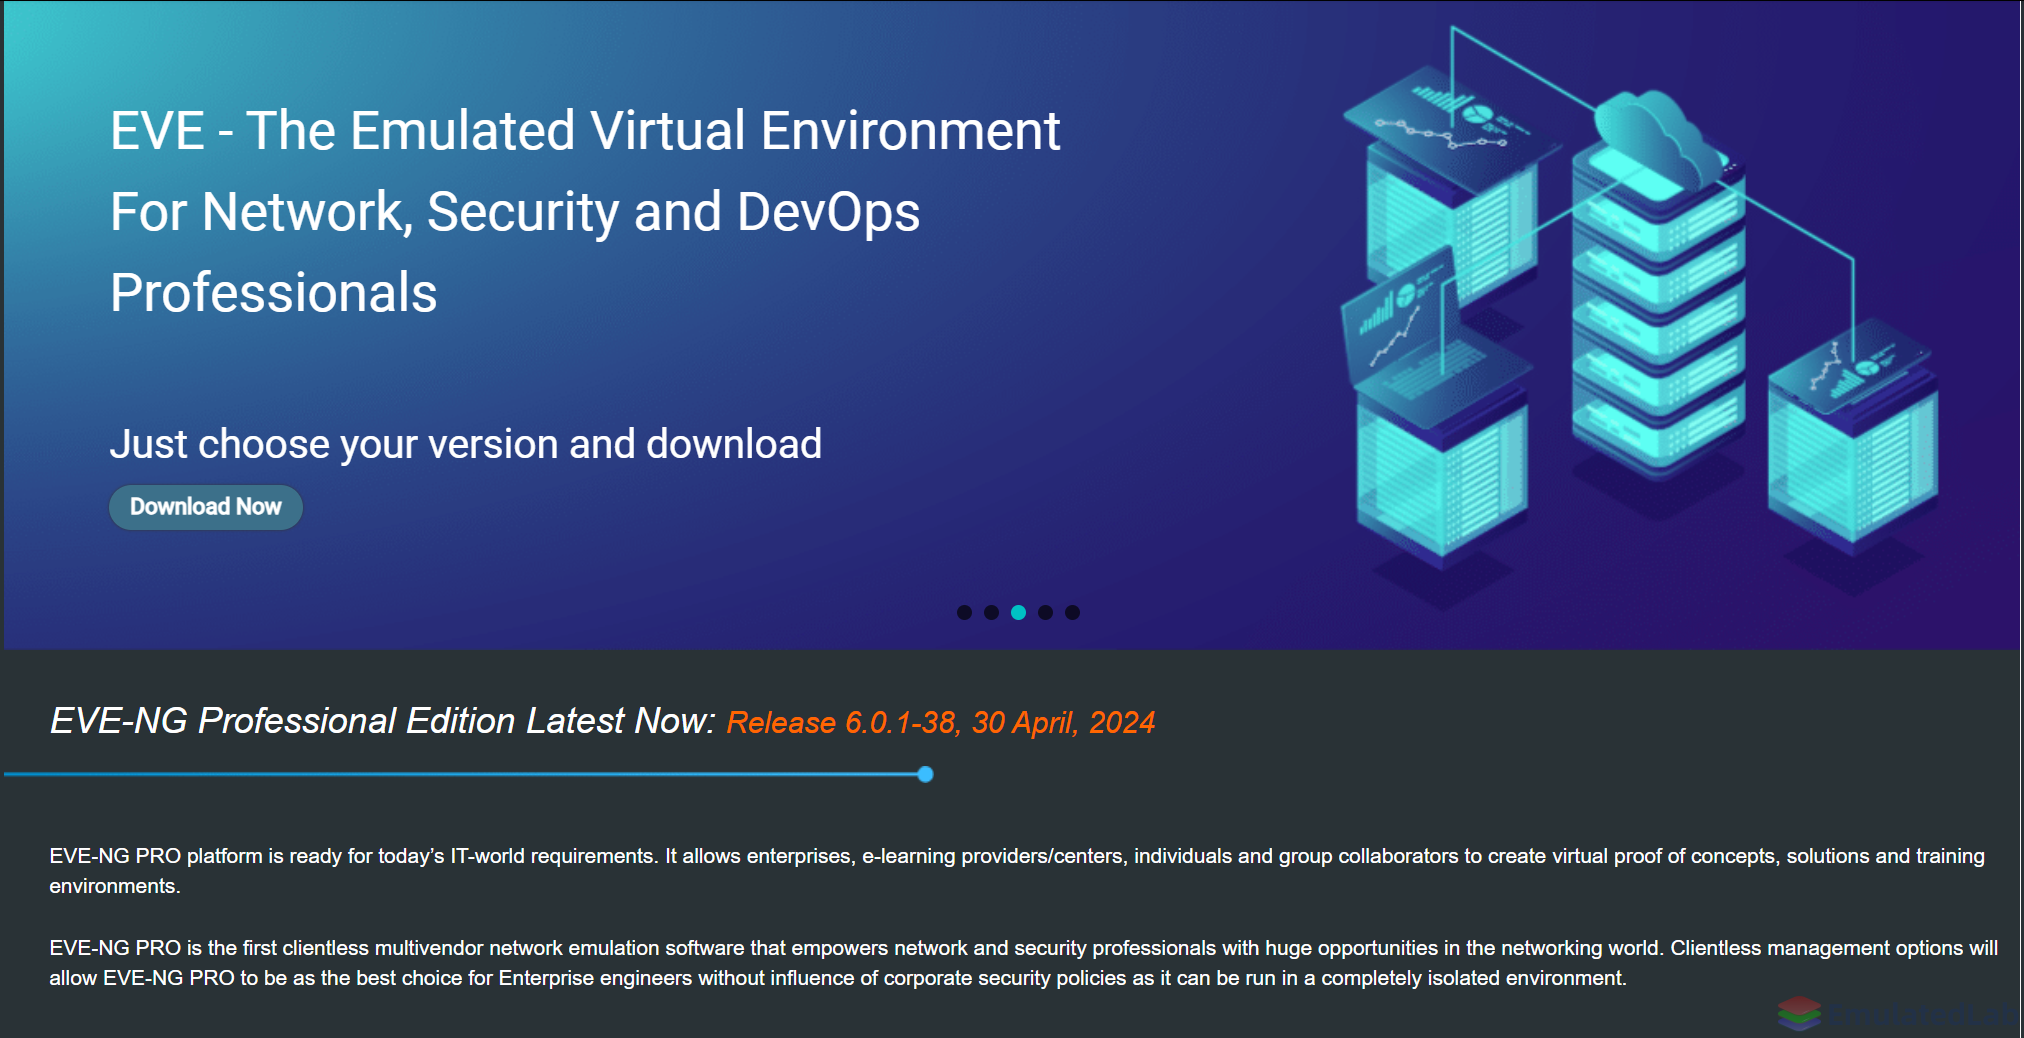
Task: Go to the second carousel slide dot
Action: [x=991, y=612]
